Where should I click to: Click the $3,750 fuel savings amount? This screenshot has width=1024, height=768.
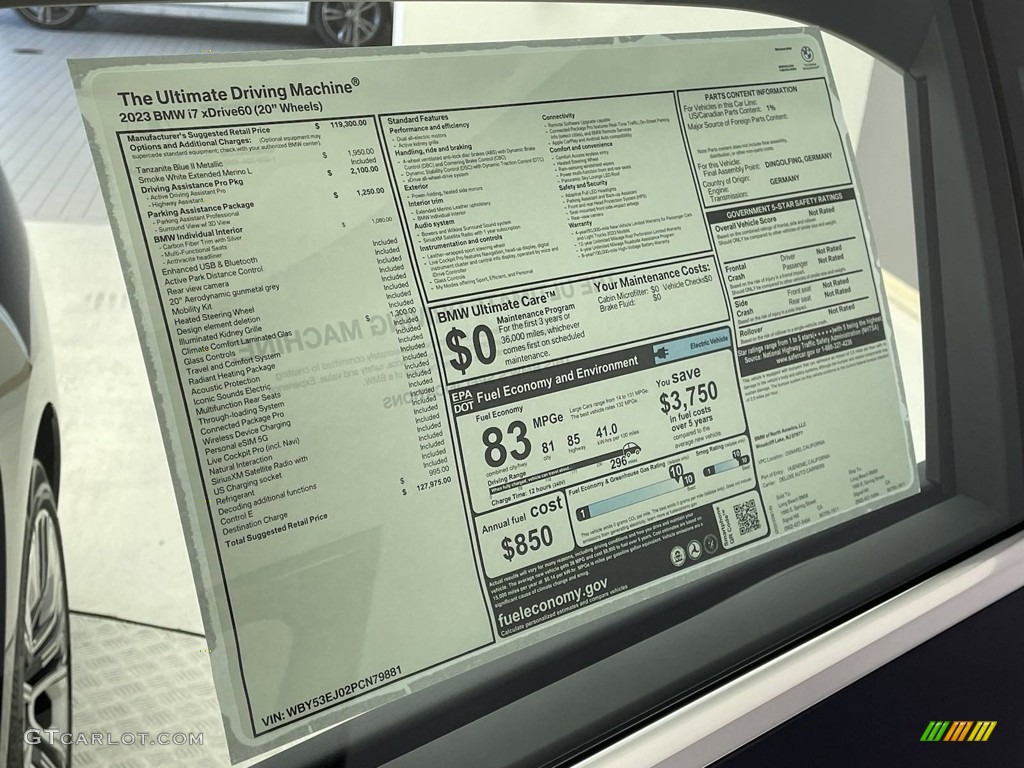pyautogui.click(x=688, y=397)
